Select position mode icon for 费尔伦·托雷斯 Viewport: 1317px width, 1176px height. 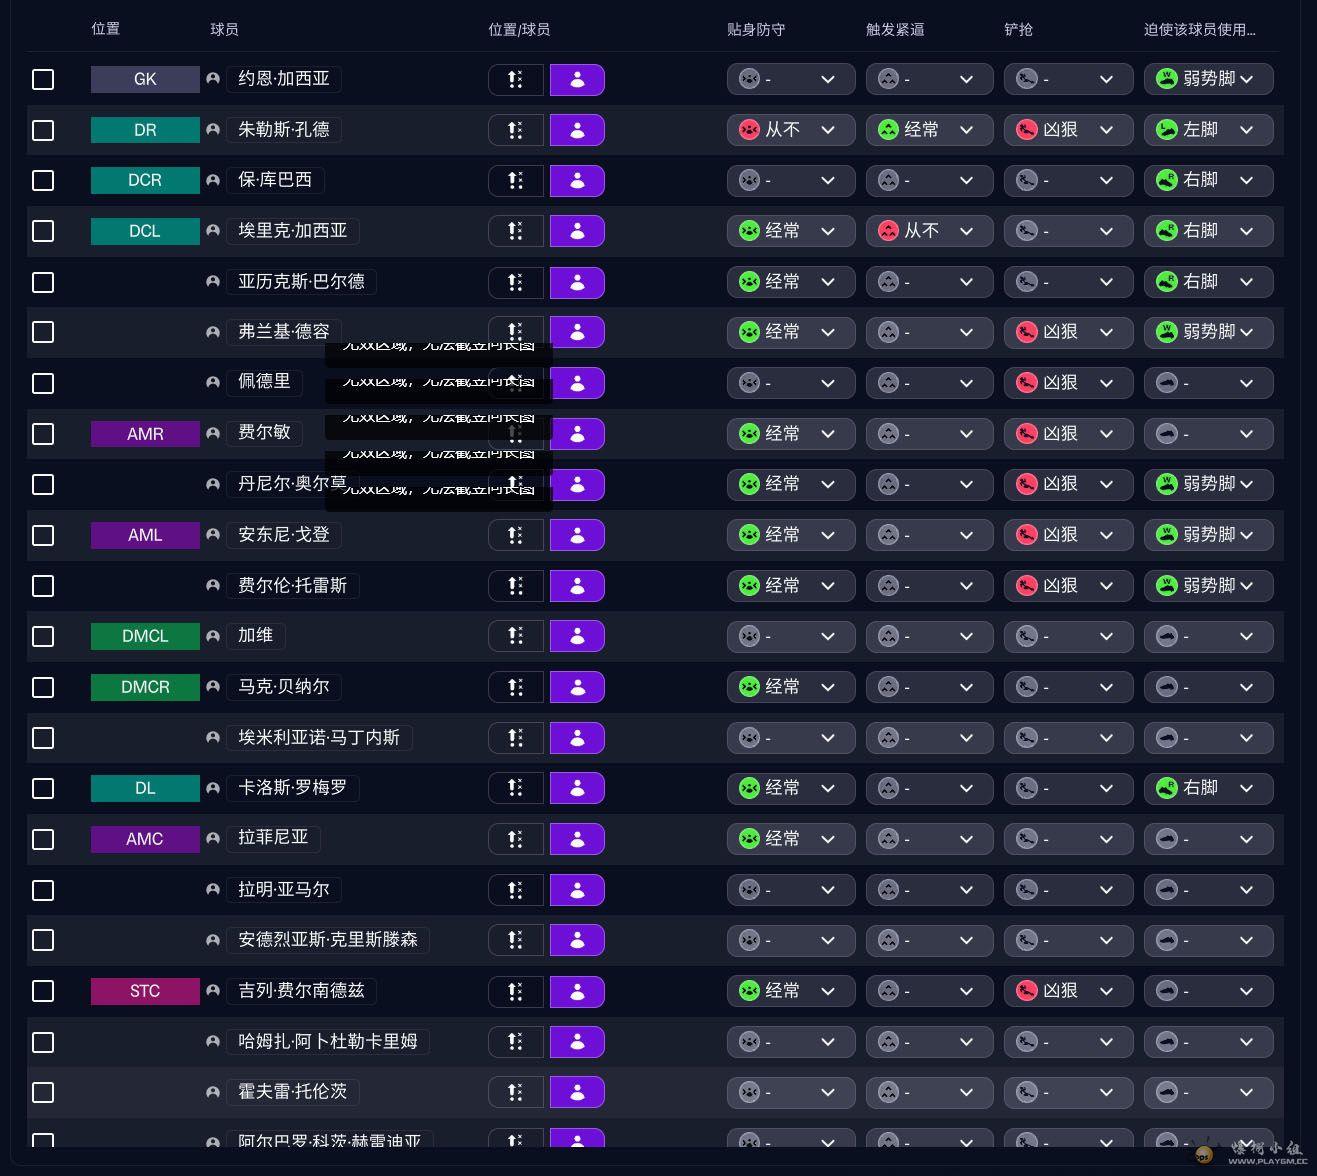(x=516, y=586)
